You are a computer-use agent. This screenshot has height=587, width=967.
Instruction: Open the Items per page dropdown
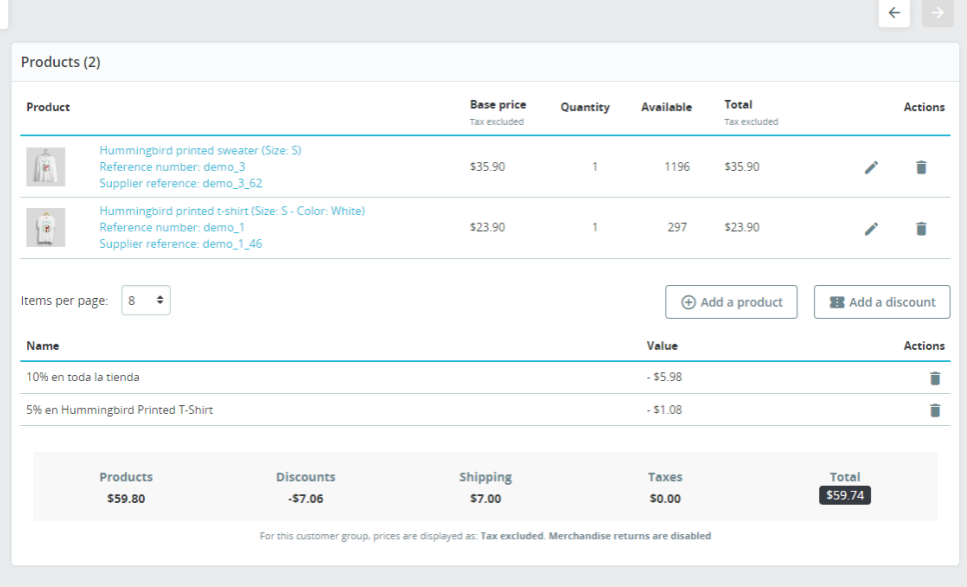(146, 300)
